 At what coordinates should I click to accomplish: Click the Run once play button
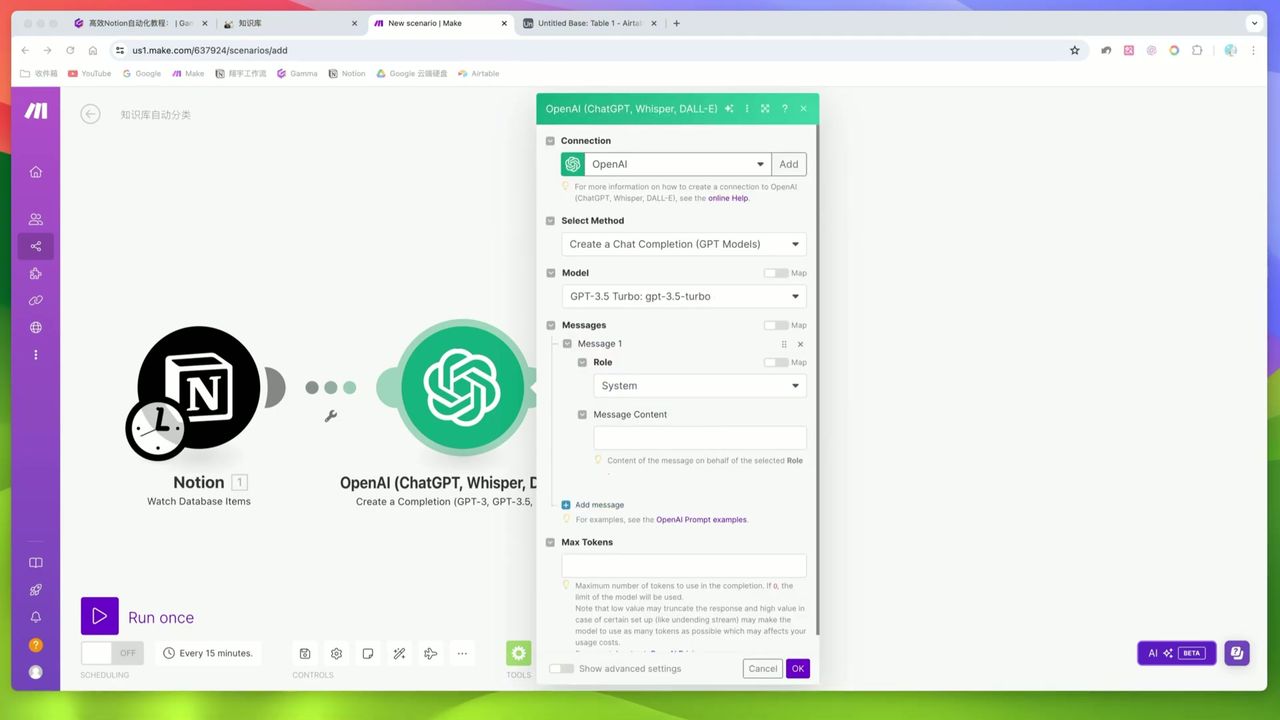(99, 616)
